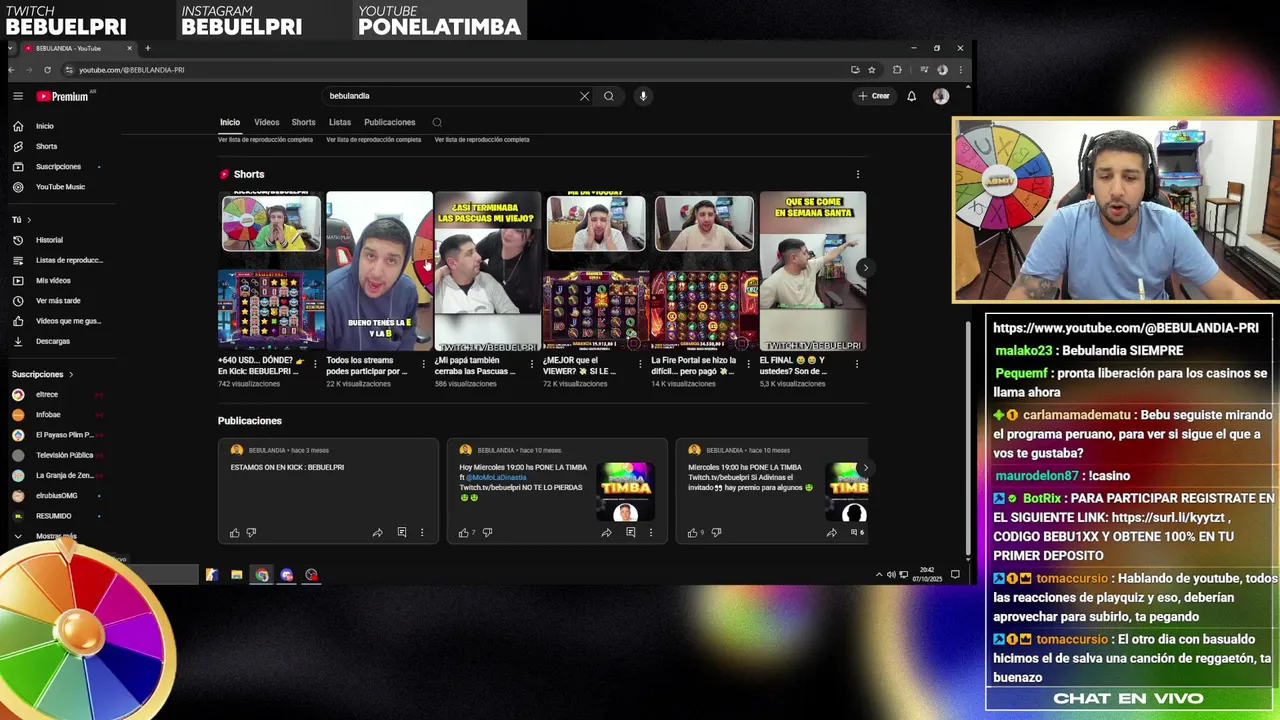This screenshot has height=720, width=1280.
Task: Open more options for 'ESTAMOS ON EN KICK' post
Action: [422, 533]
